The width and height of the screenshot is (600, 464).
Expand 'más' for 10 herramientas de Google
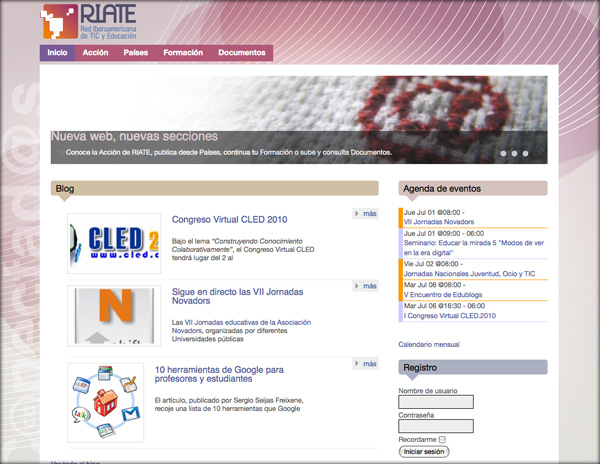pos(365,363)
